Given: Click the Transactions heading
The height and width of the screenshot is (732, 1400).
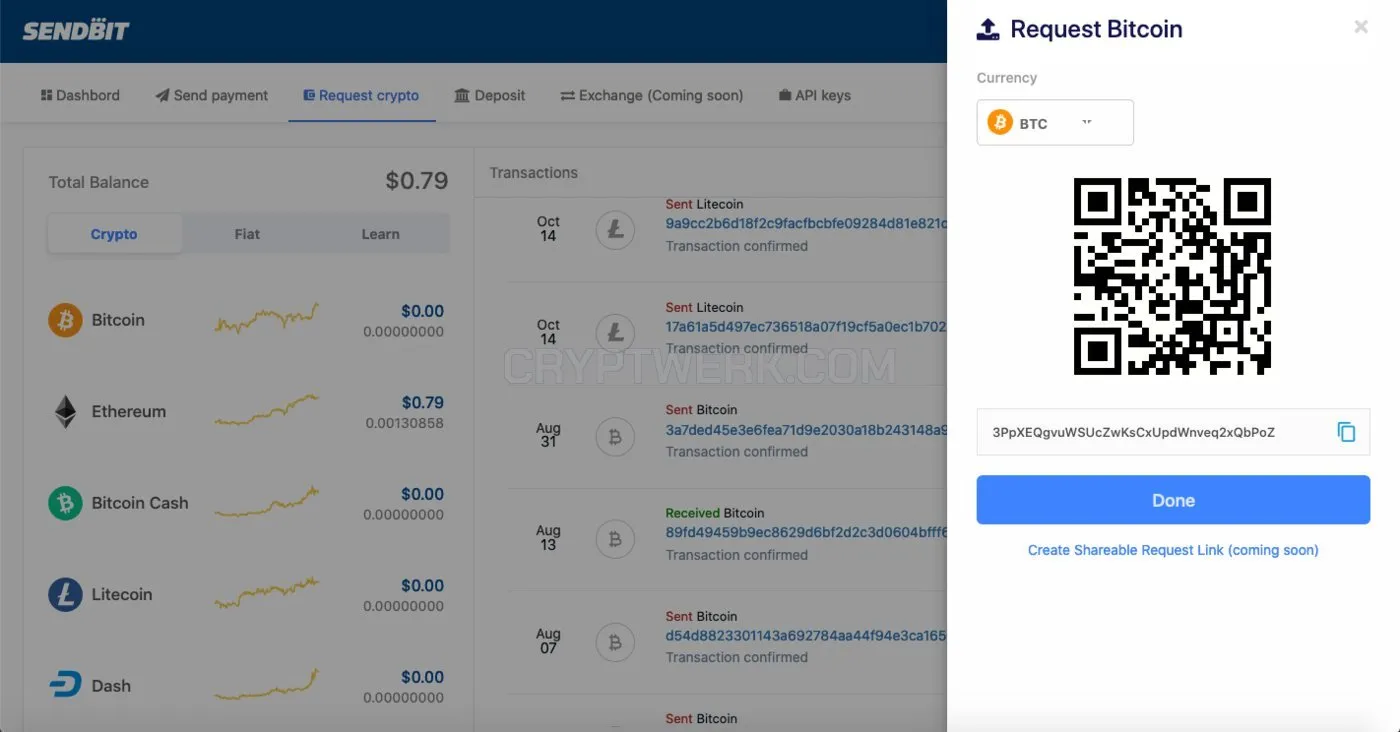Looking at the screenshot, I should pyautogui.click(x=534, y=173).
